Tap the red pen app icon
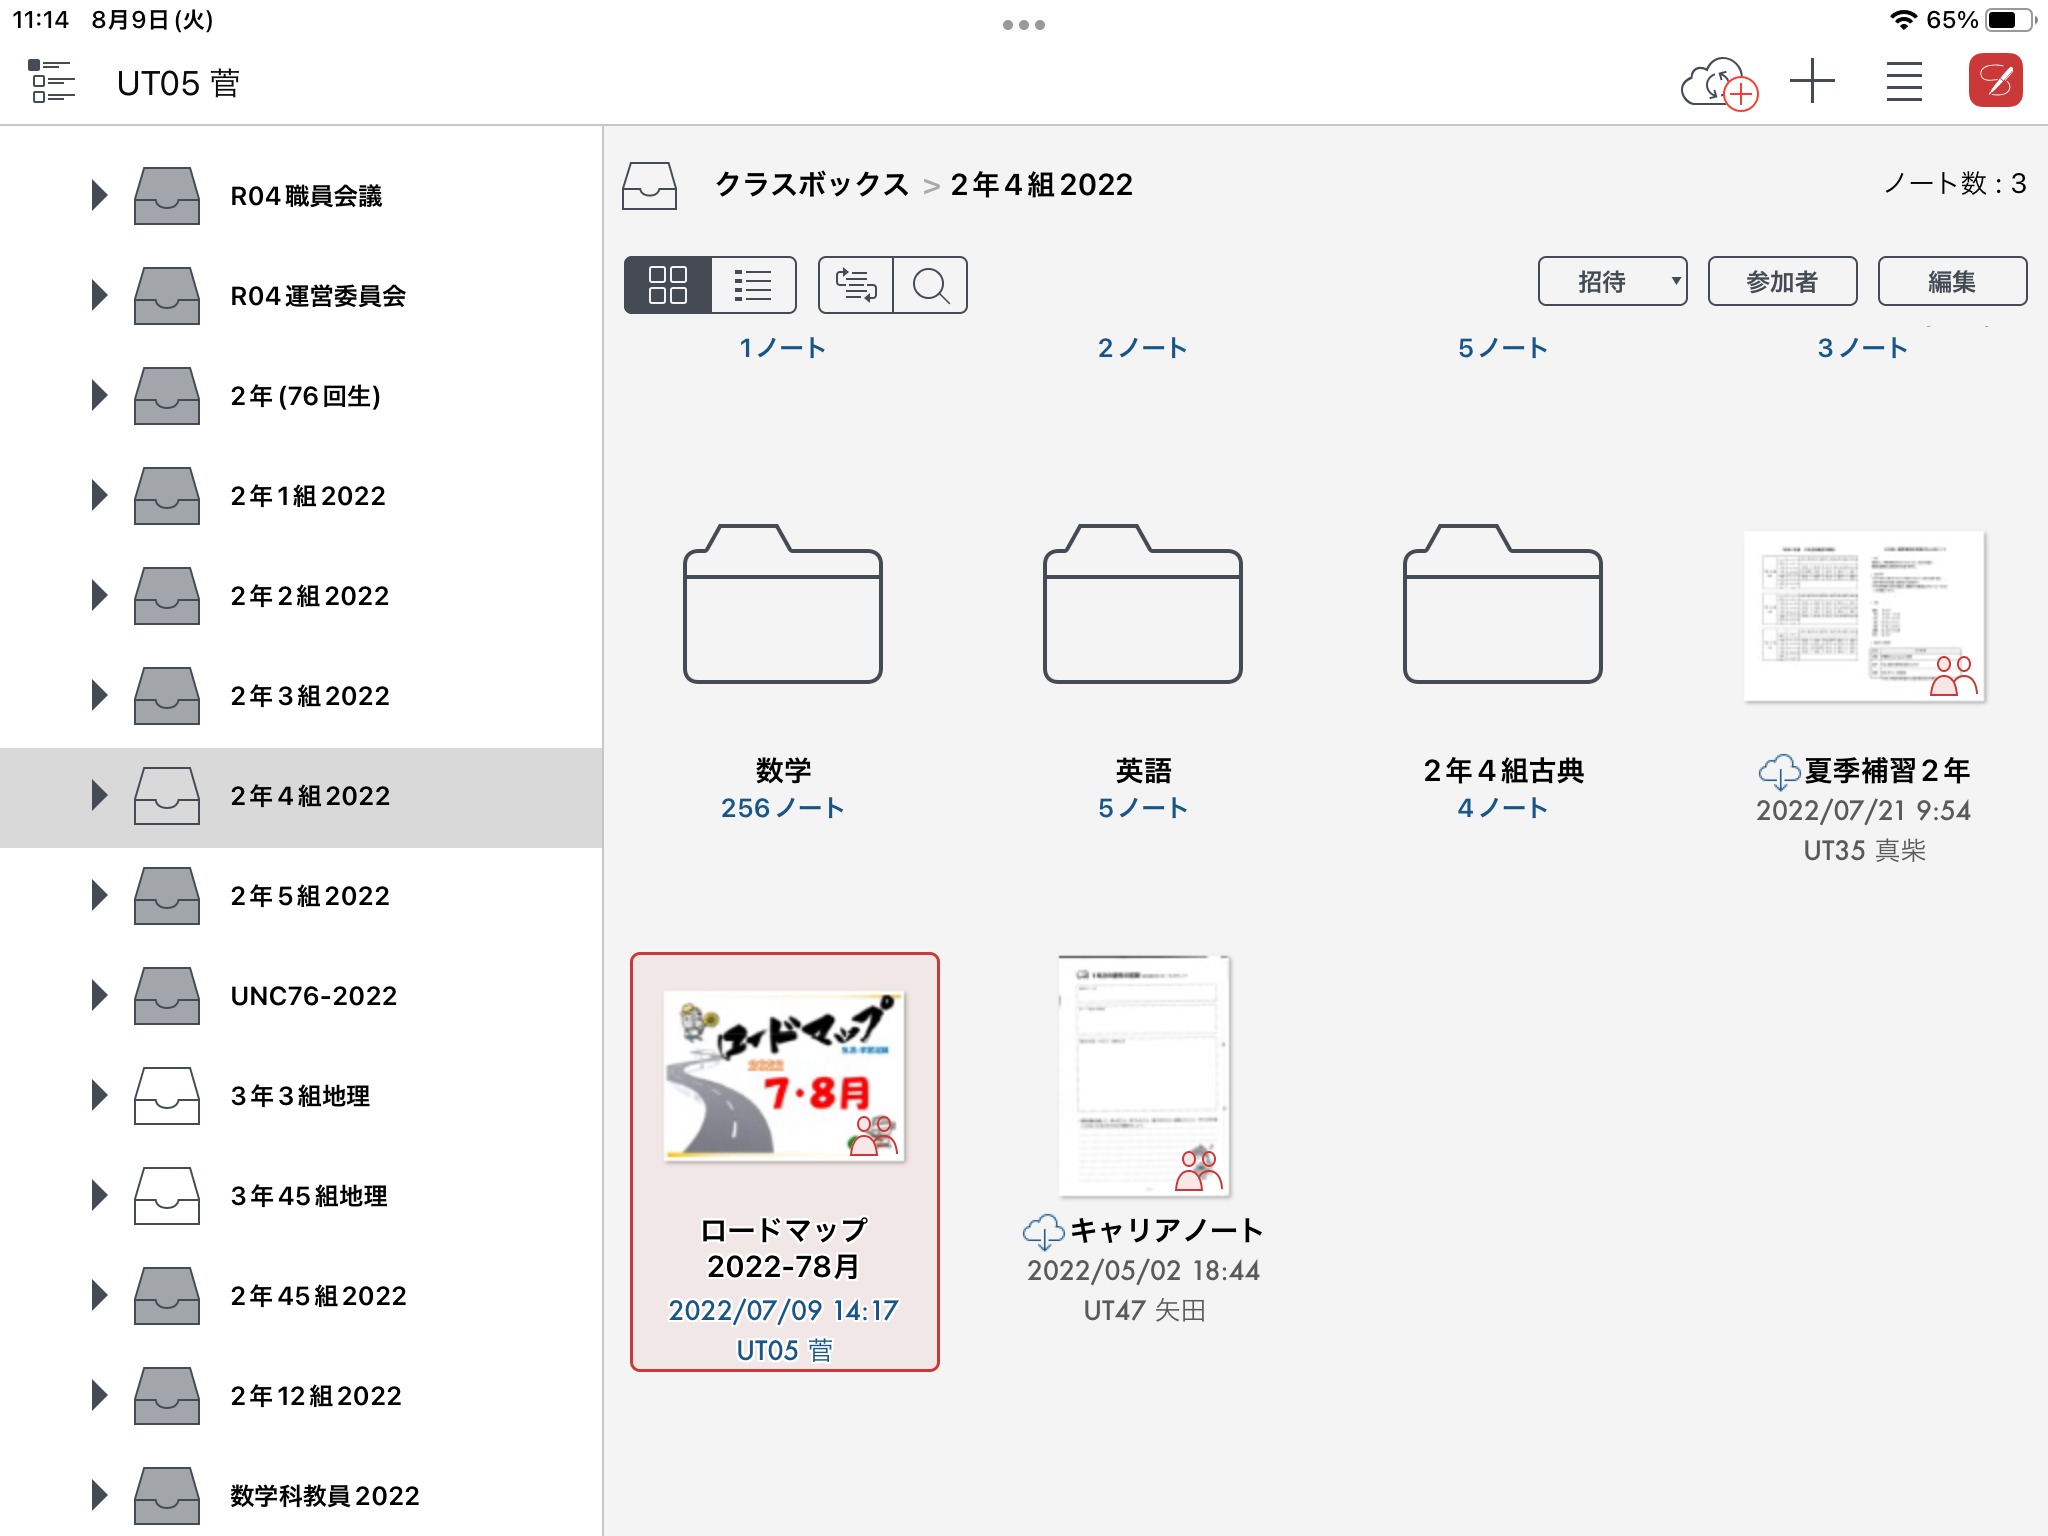2048x1536 pixels. (1995, 82)
